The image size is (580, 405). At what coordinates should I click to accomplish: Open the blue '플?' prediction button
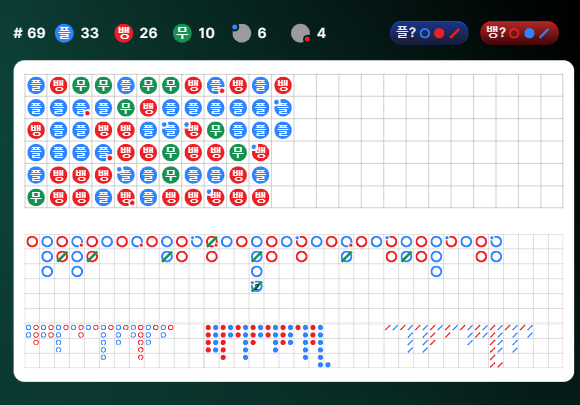coord(429,33)
